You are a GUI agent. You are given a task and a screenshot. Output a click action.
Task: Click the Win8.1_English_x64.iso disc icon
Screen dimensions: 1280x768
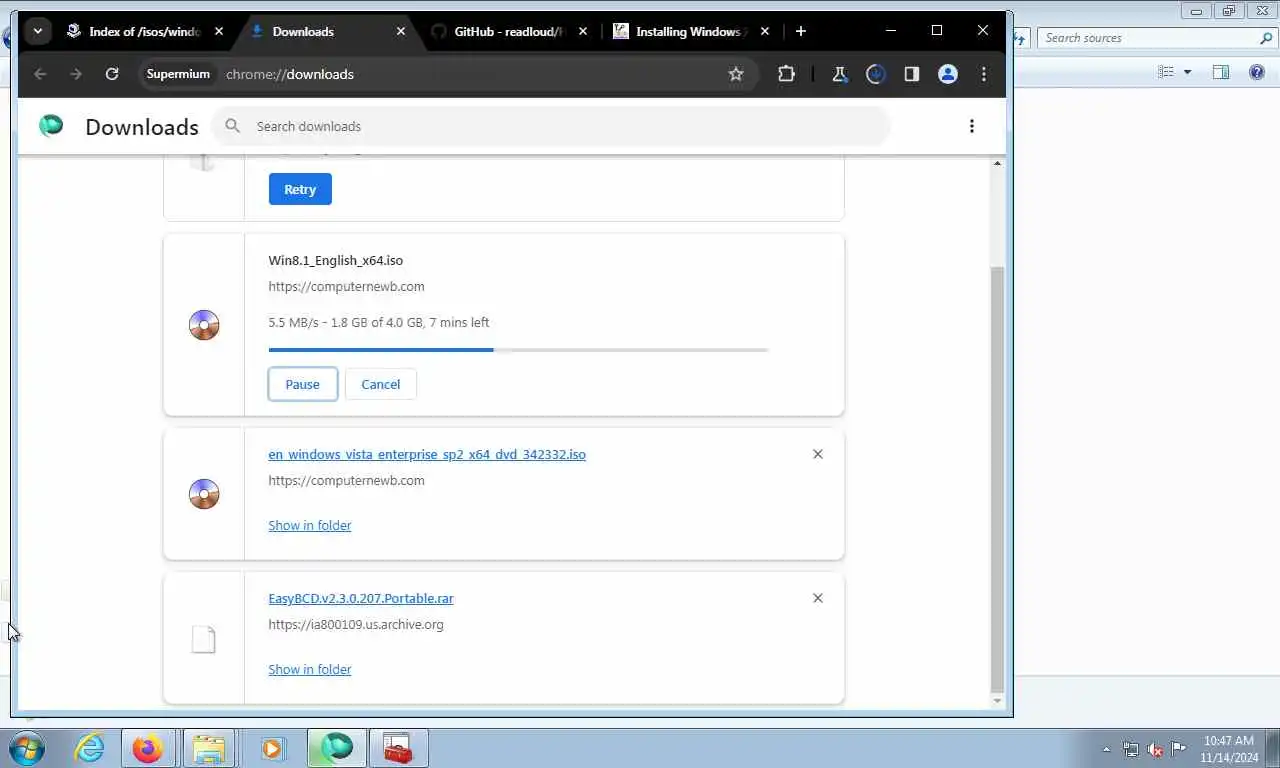[204, 325]
